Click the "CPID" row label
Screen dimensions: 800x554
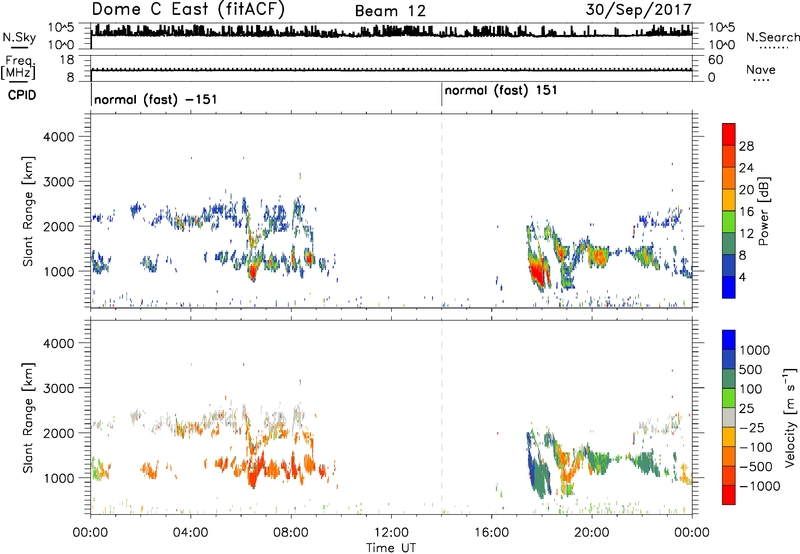pos(21,95)
